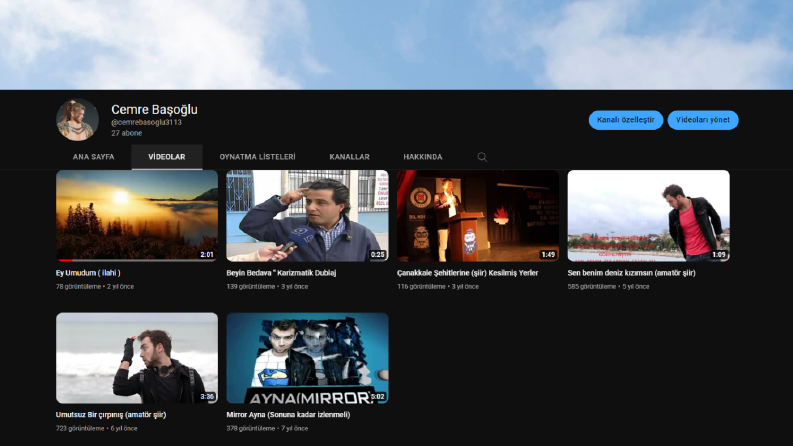Play the Umutsuz Bir çırpınış thumbnail
The height and width of the screenshot is (446, 793).
point(137,358)
